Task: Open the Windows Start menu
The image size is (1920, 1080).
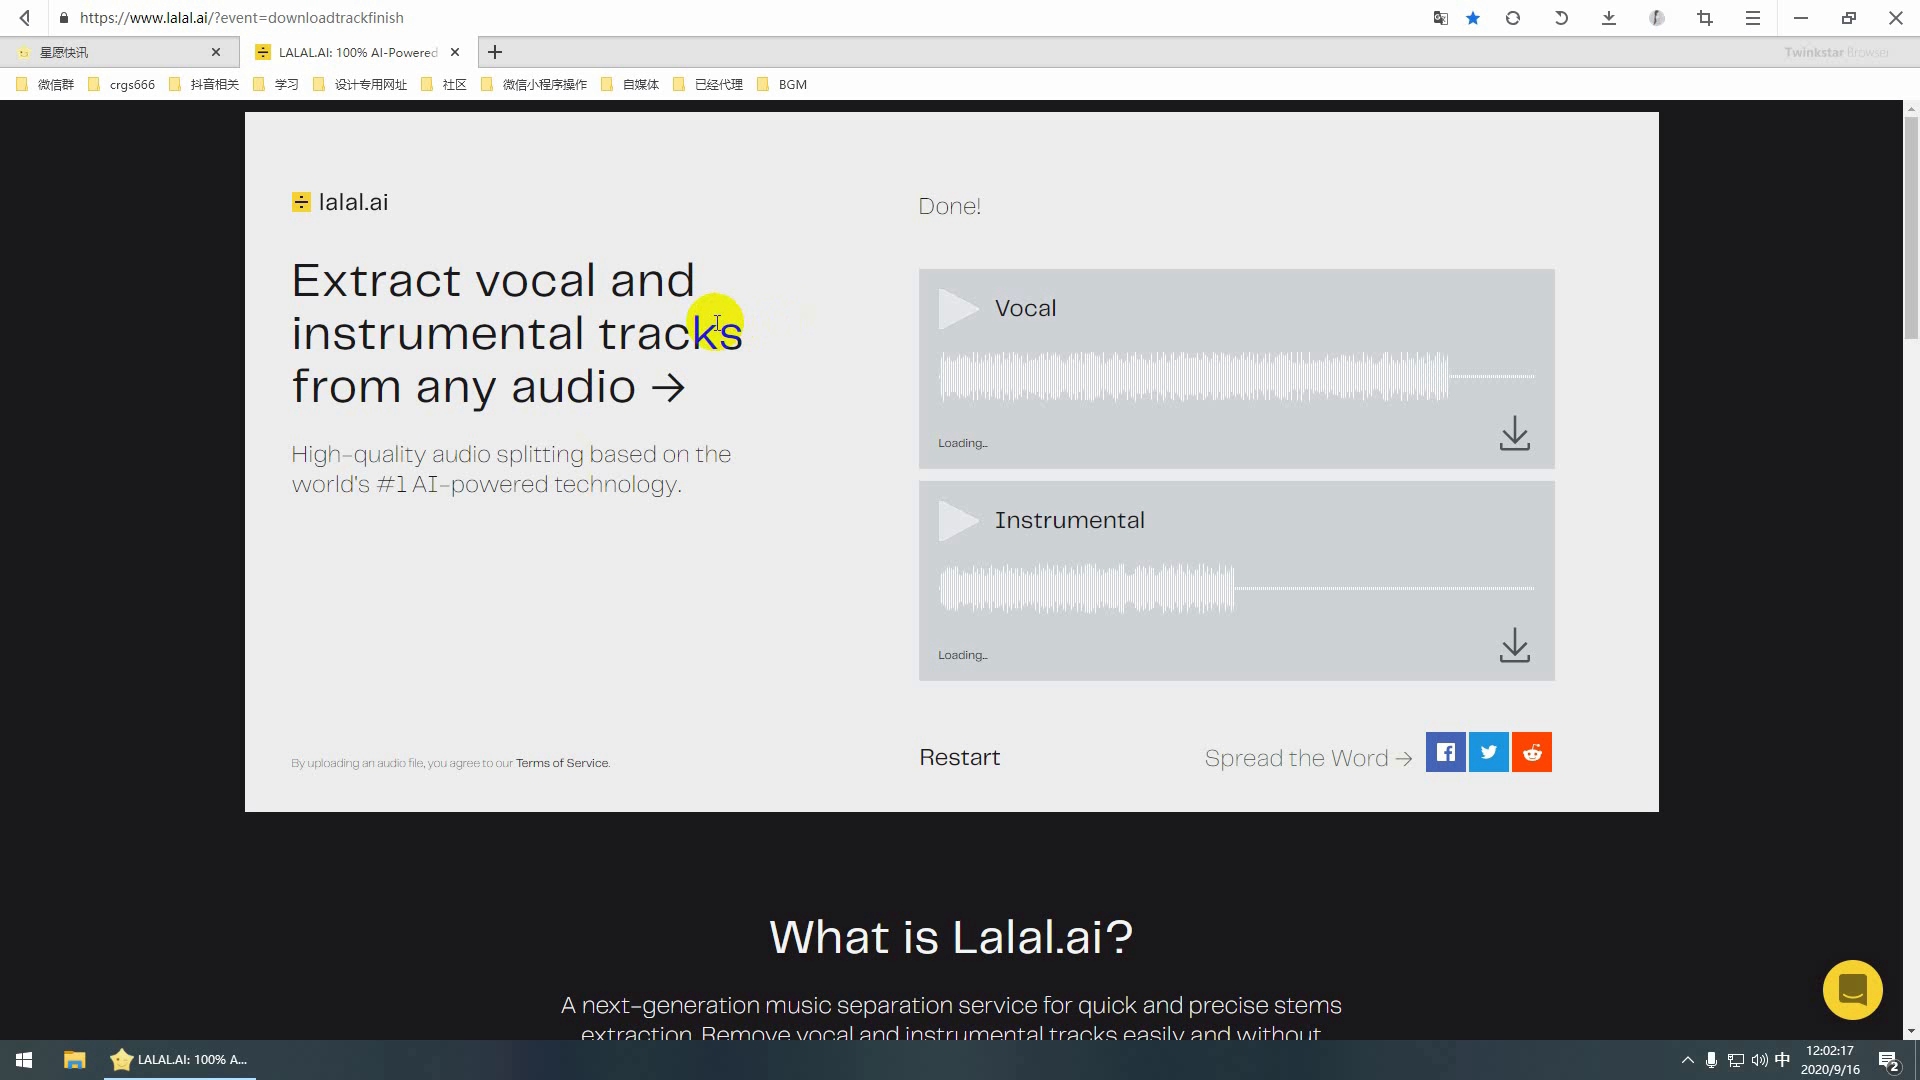Action: [24, 1060]
